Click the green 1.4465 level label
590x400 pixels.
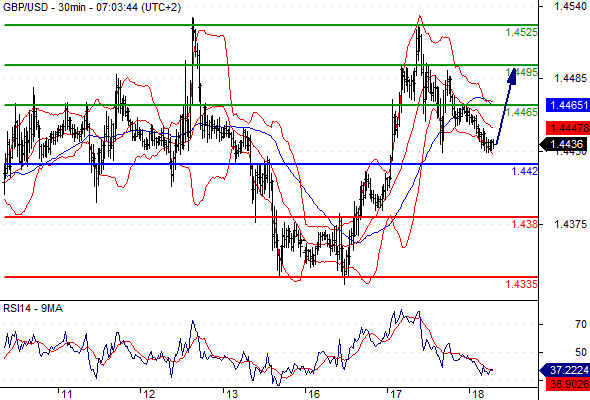coord(522,112)
